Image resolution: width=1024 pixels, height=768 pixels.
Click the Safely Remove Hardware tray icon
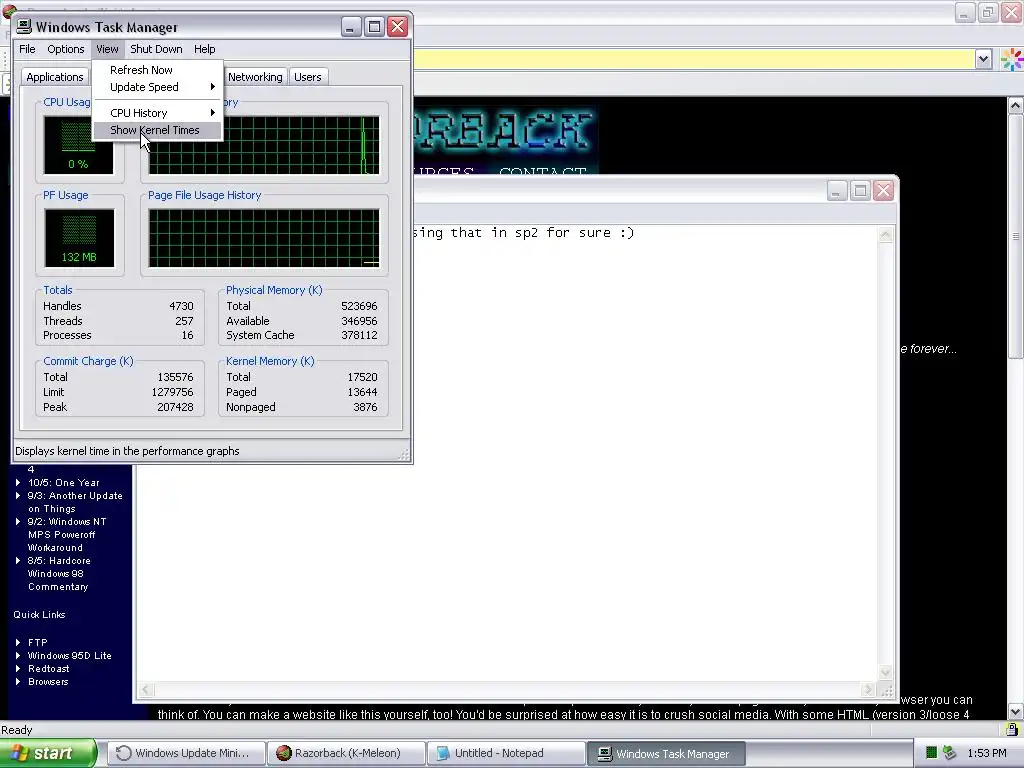[950, 753]
